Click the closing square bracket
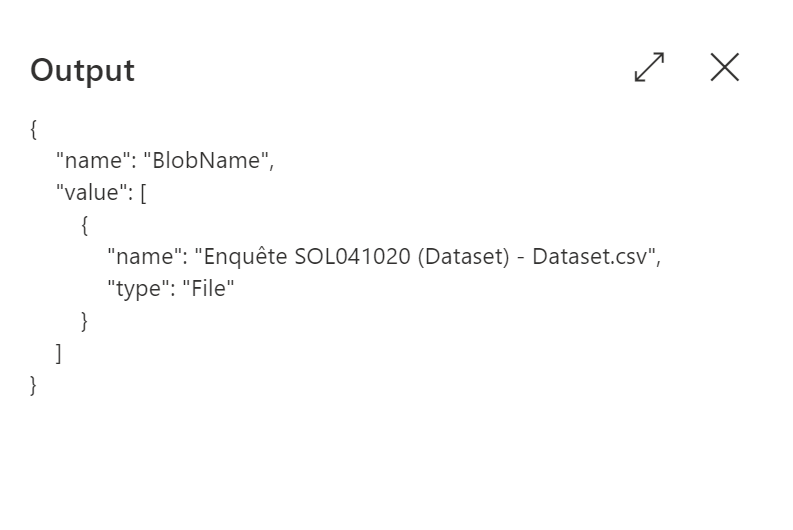 tap(59, 352)
